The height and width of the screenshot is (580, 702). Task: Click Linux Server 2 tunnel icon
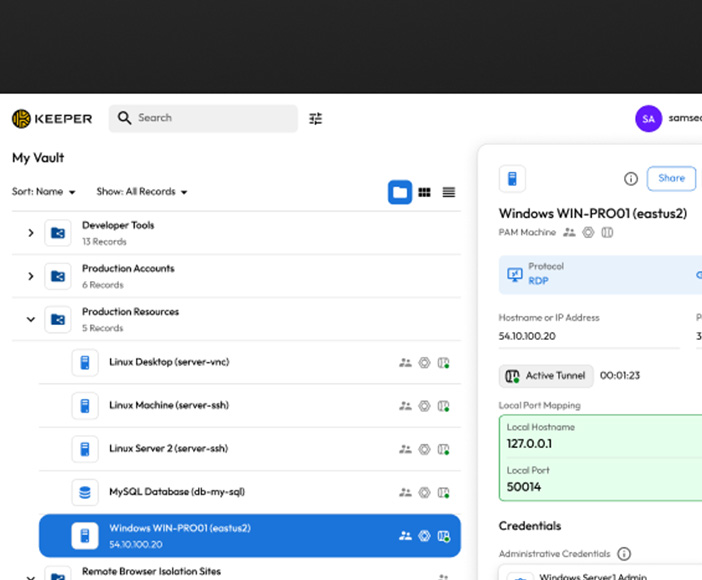coord(443,449)
